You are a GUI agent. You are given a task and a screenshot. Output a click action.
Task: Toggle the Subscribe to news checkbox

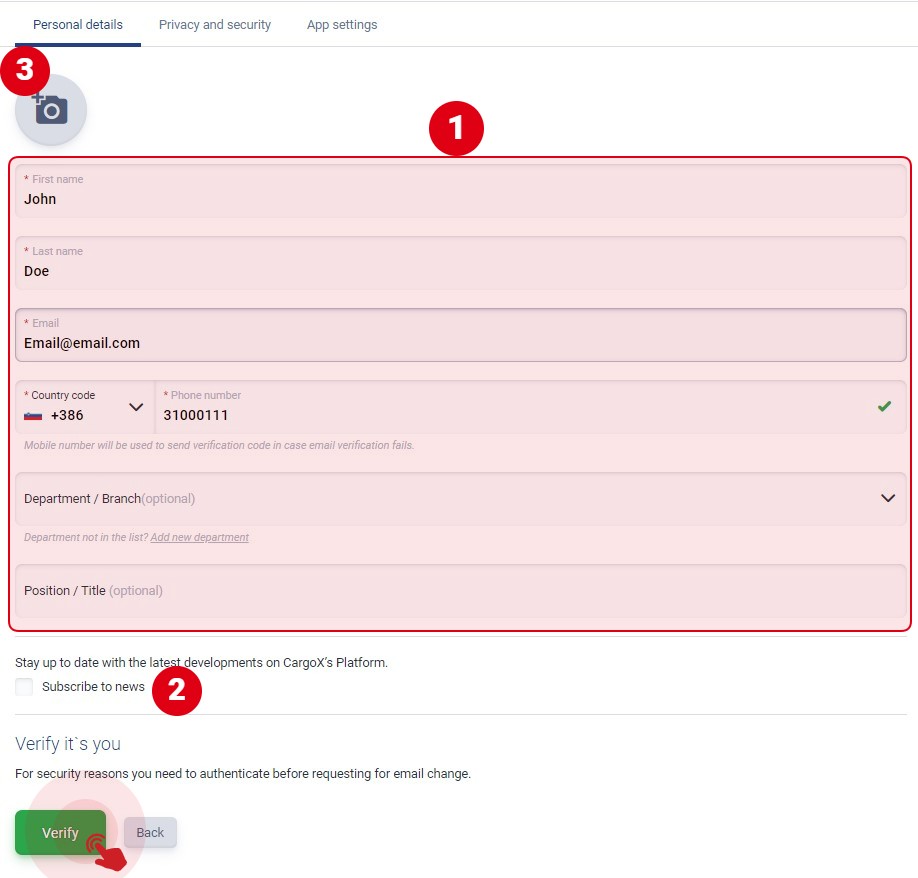pos(24,687)
